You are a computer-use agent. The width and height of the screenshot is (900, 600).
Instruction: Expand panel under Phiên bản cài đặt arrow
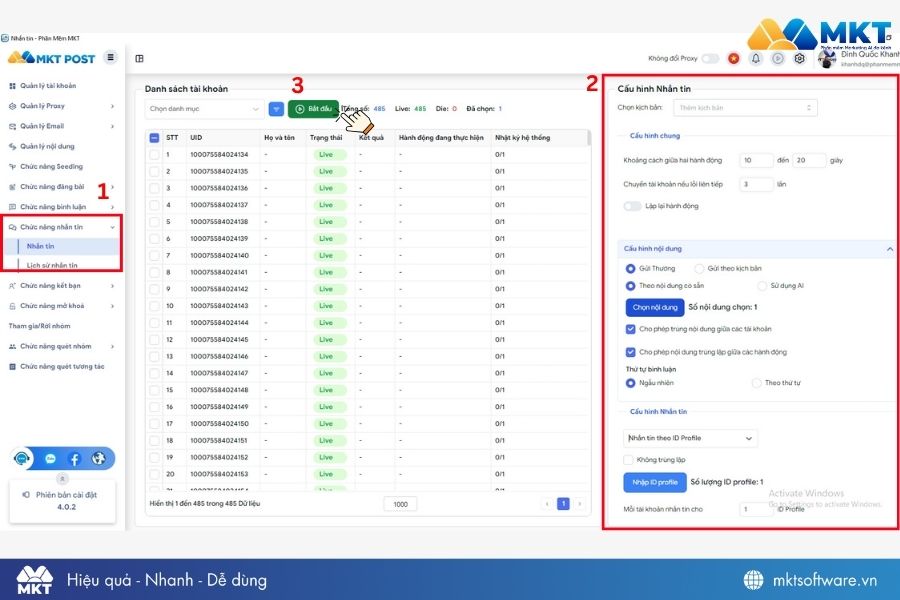[62, 478]
